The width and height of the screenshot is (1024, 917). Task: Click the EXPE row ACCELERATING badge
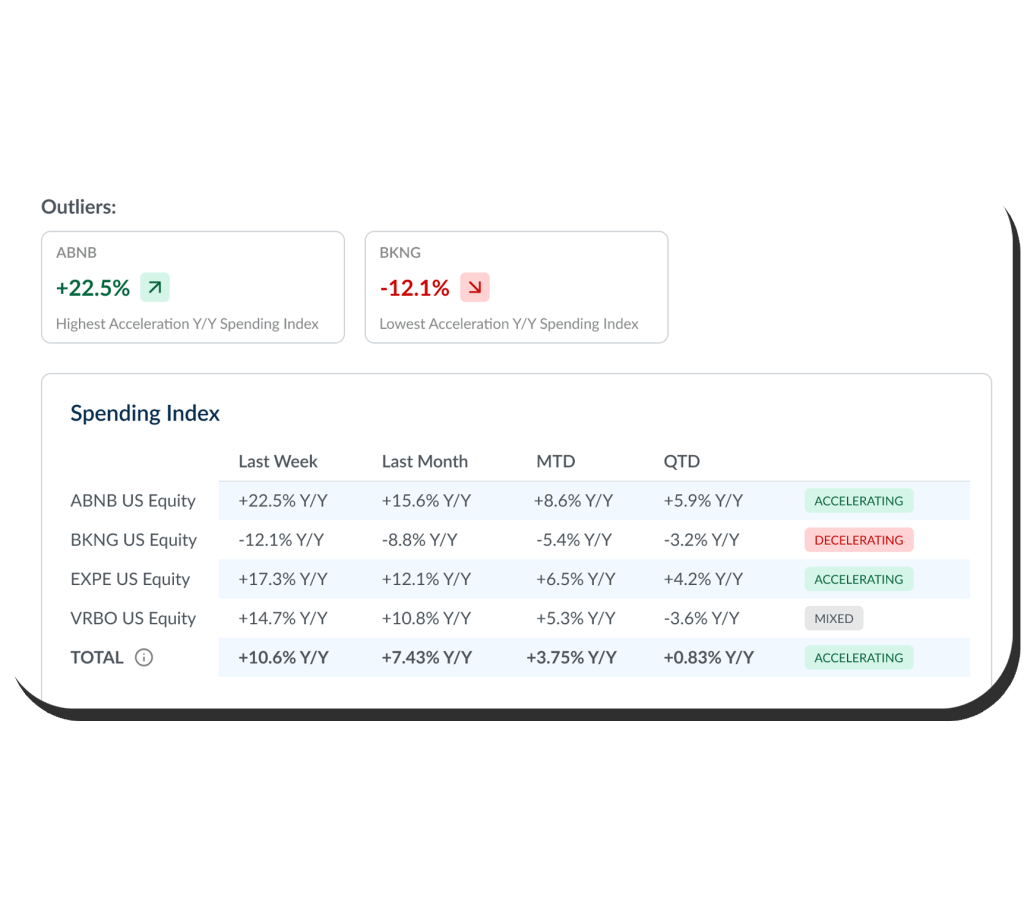point(859,579)
